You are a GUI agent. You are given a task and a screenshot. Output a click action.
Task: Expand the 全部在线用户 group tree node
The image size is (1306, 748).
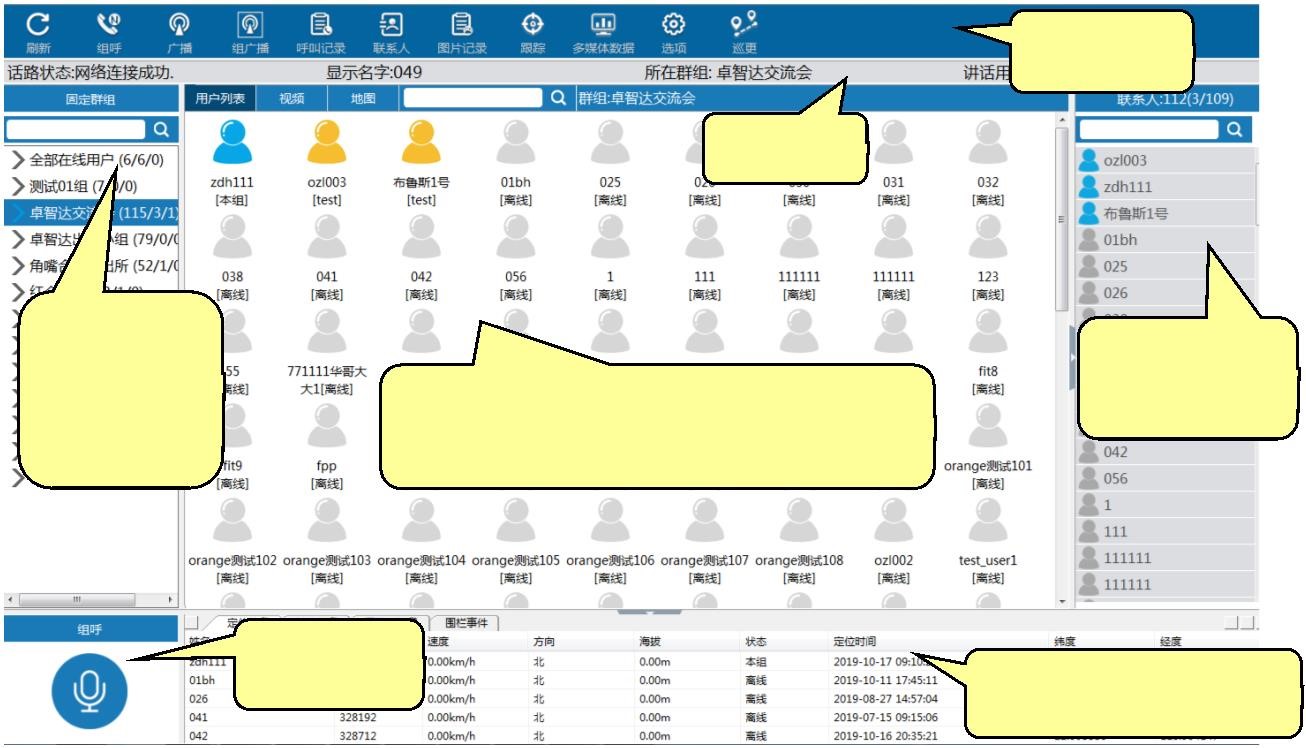tap(18, 160)
